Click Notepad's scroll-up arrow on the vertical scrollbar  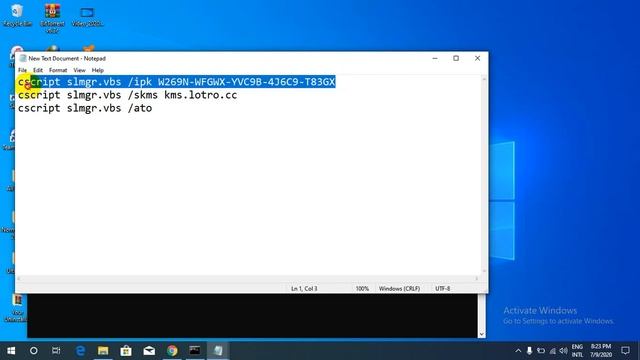pyautogui.click(x=484, y=78)
